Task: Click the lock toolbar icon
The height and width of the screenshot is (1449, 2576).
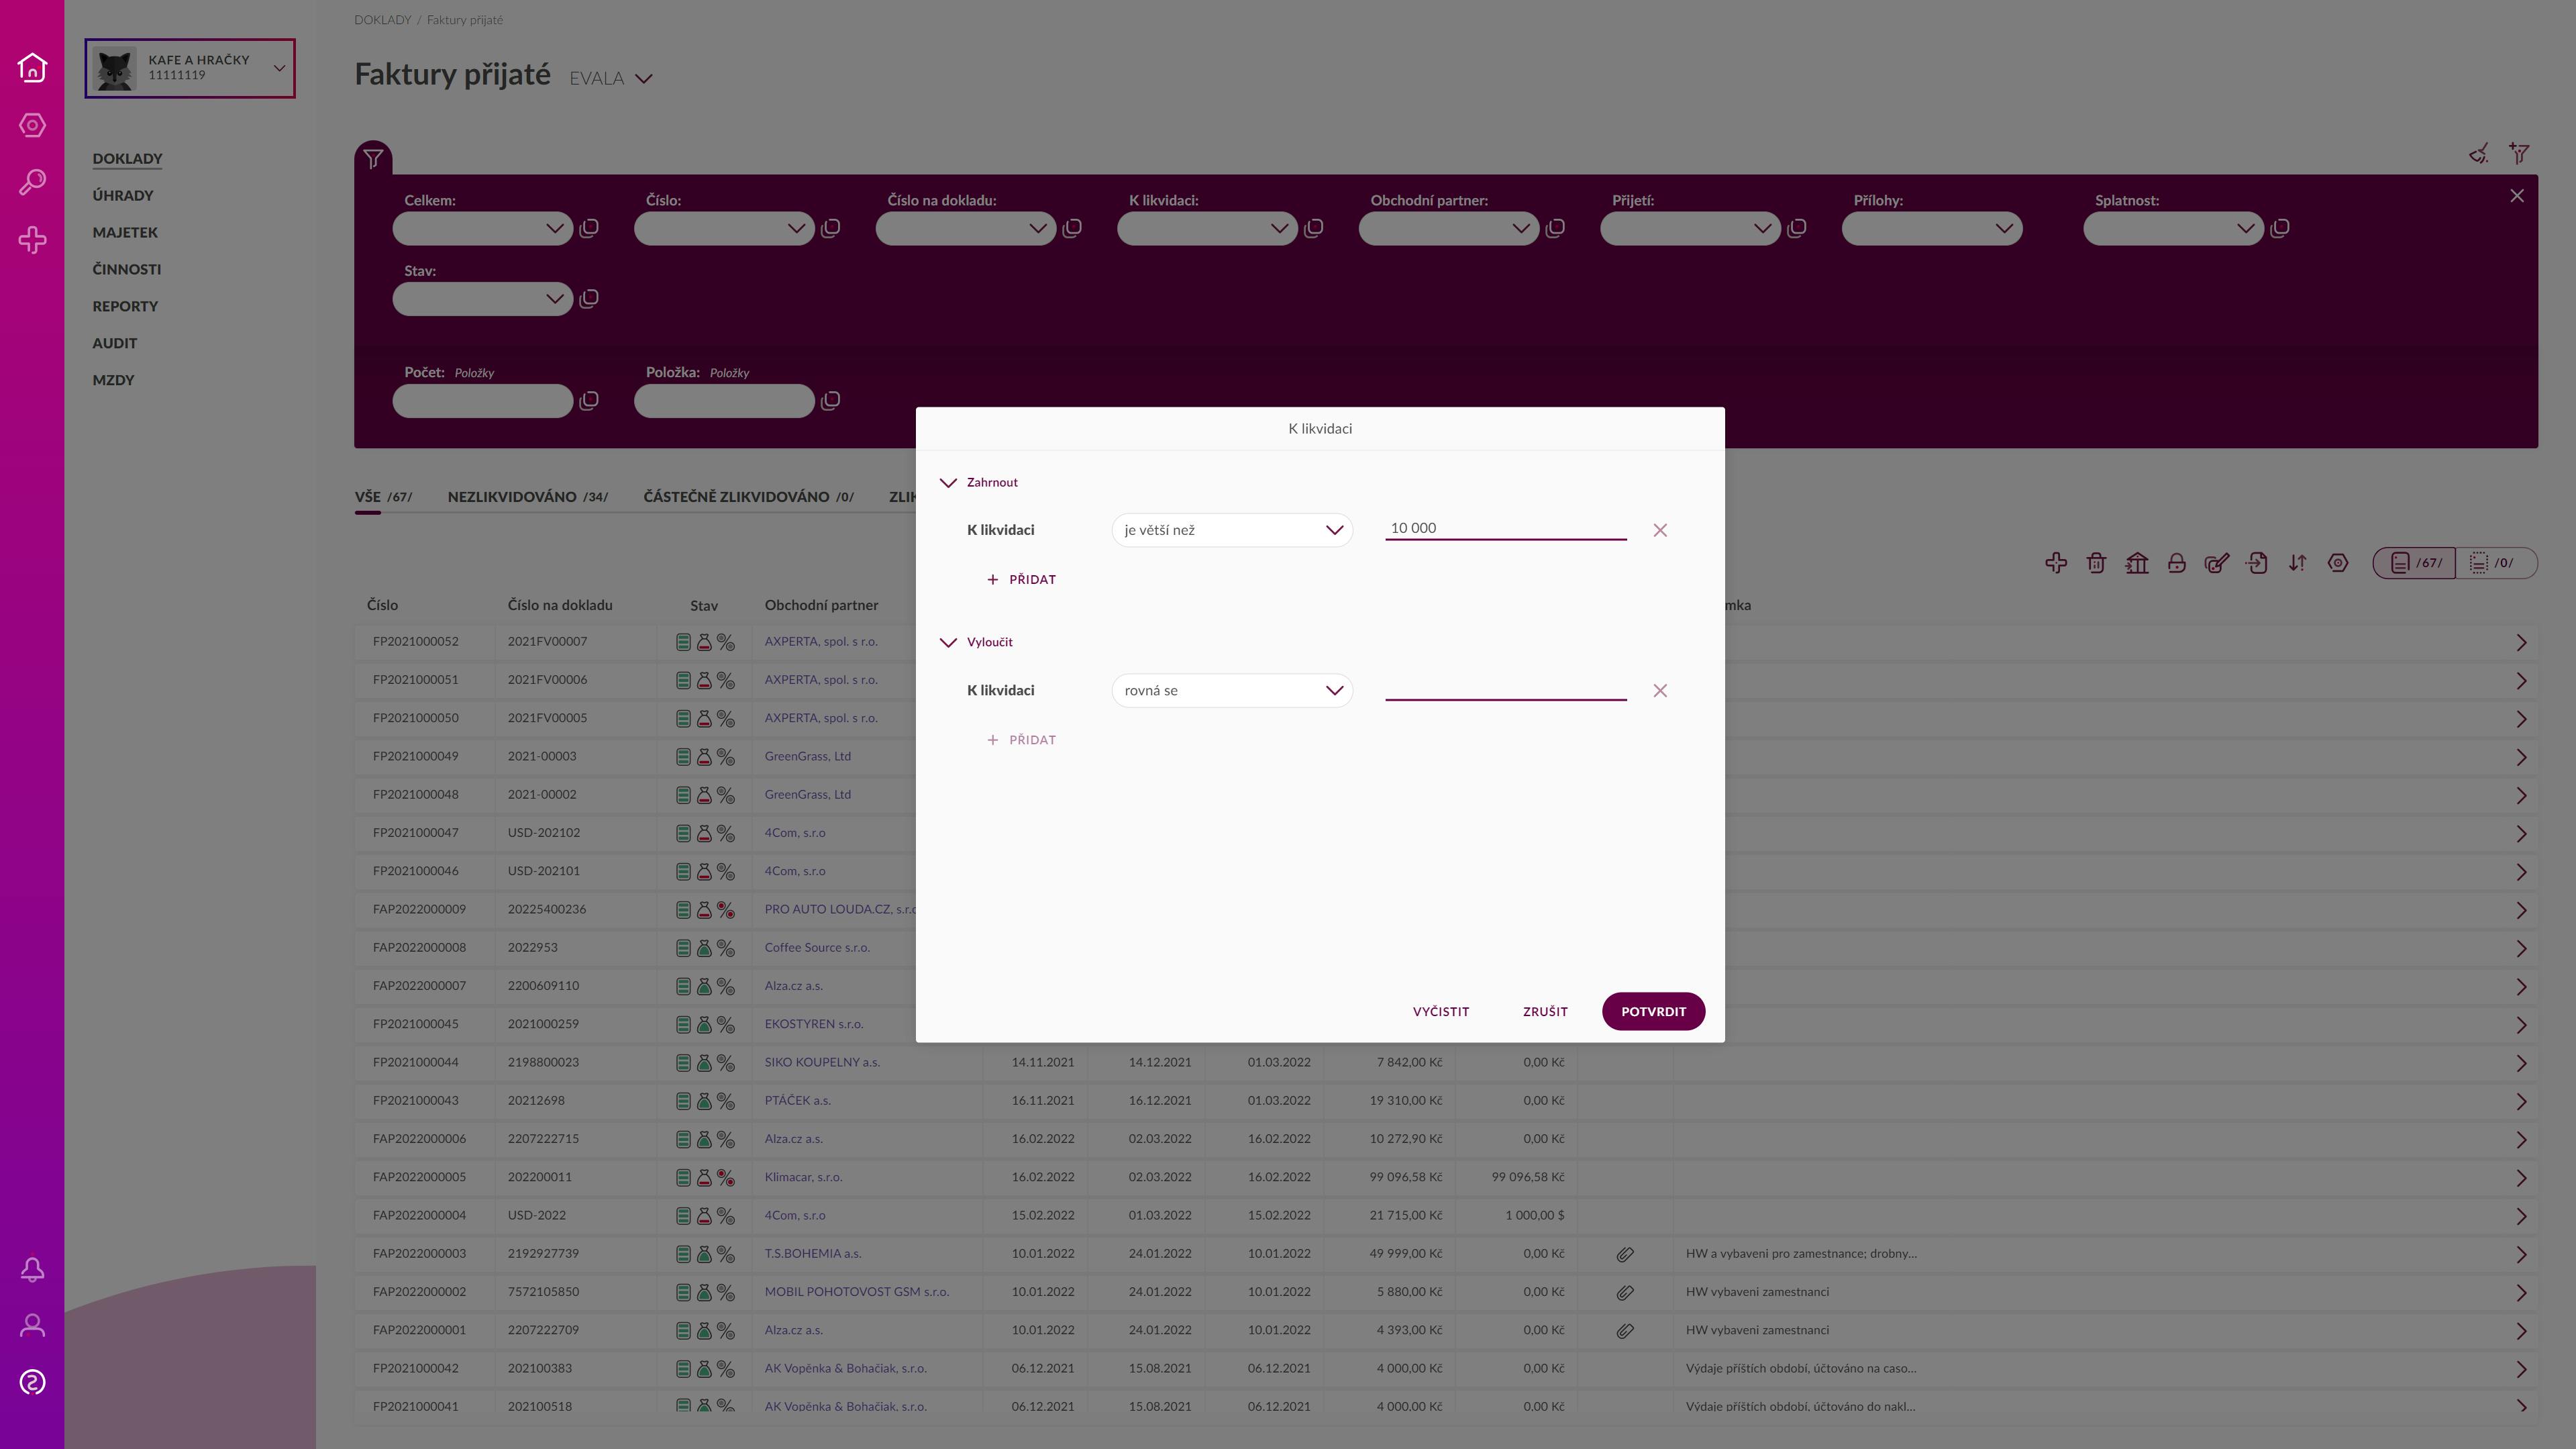Action: pyautogui.click(x=2176, y=563)
